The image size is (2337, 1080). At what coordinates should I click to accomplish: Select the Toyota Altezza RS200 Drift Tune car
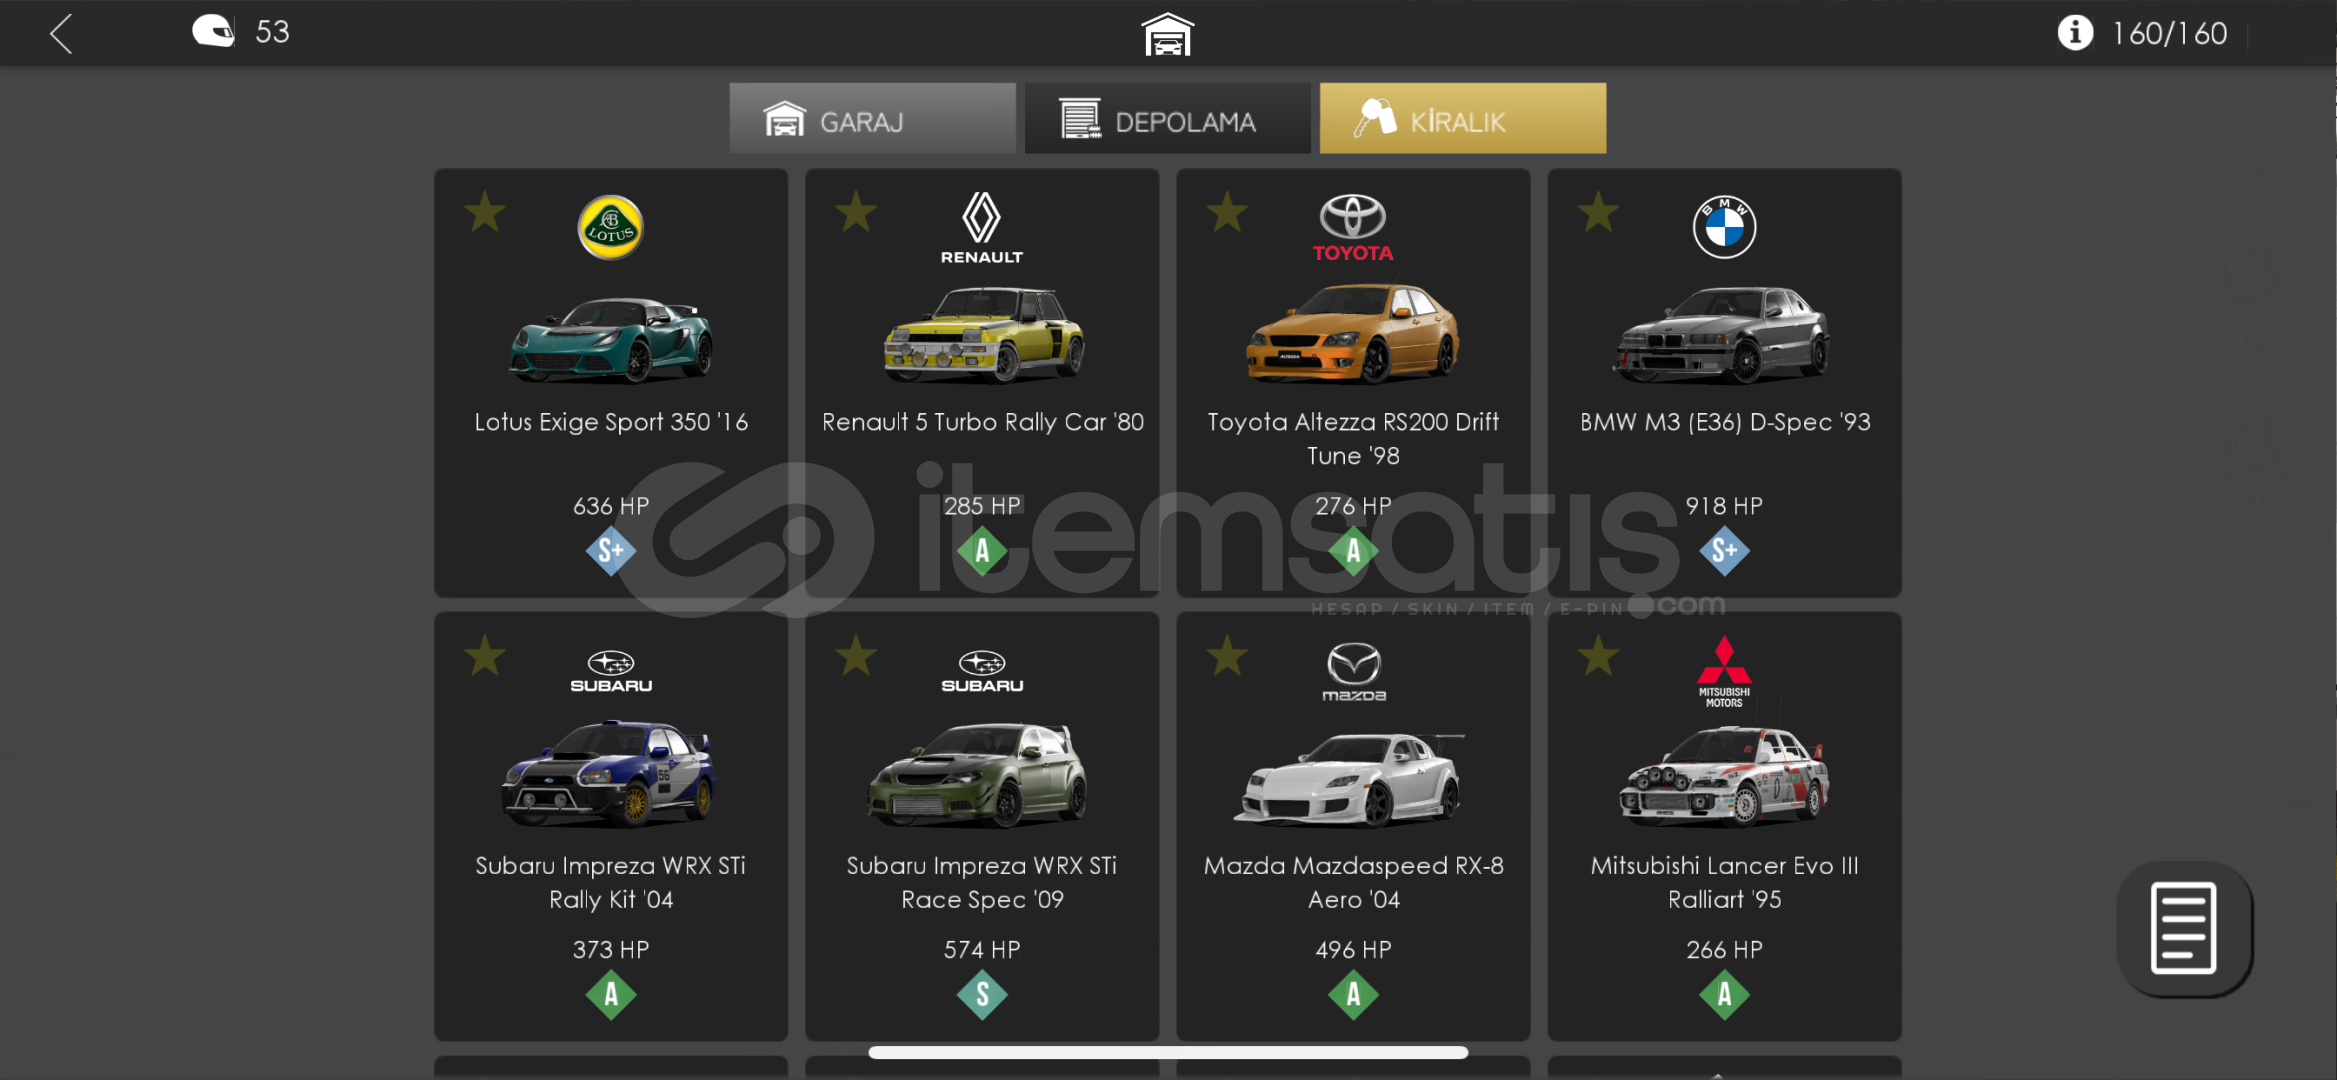[1353, 383]
